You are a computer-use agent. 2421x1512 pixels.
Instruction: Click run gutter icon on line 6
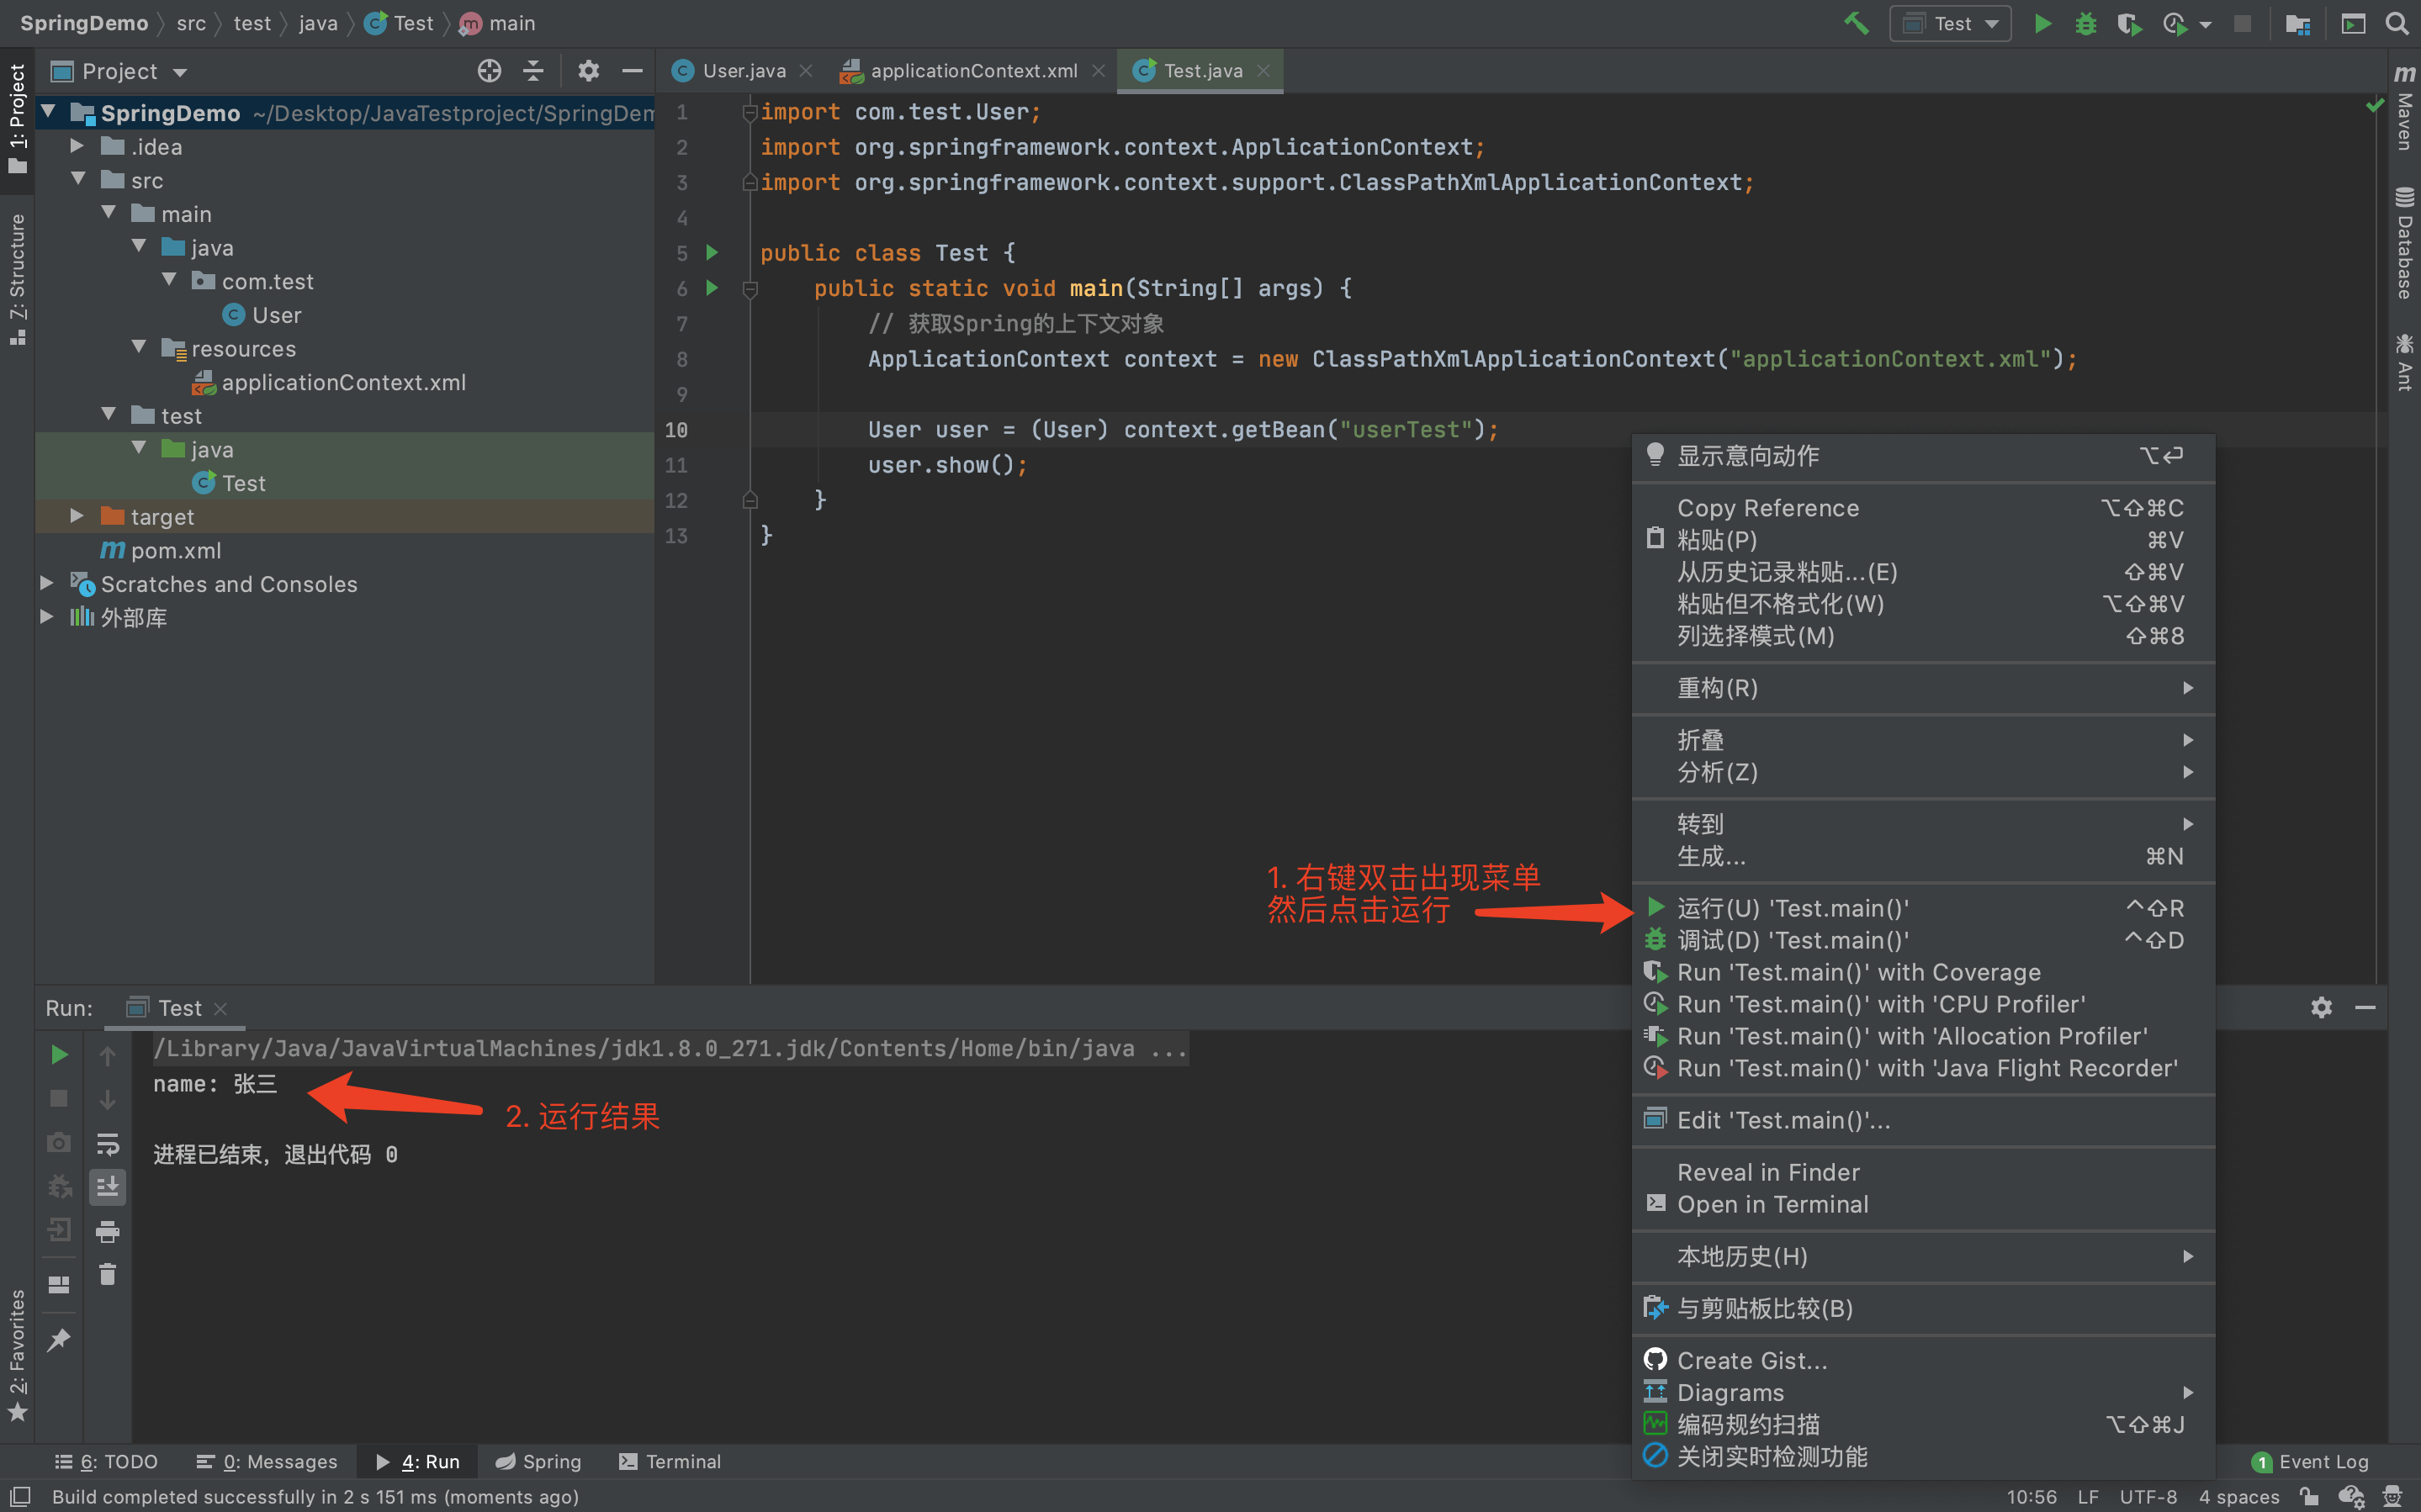tap(712, 288)
